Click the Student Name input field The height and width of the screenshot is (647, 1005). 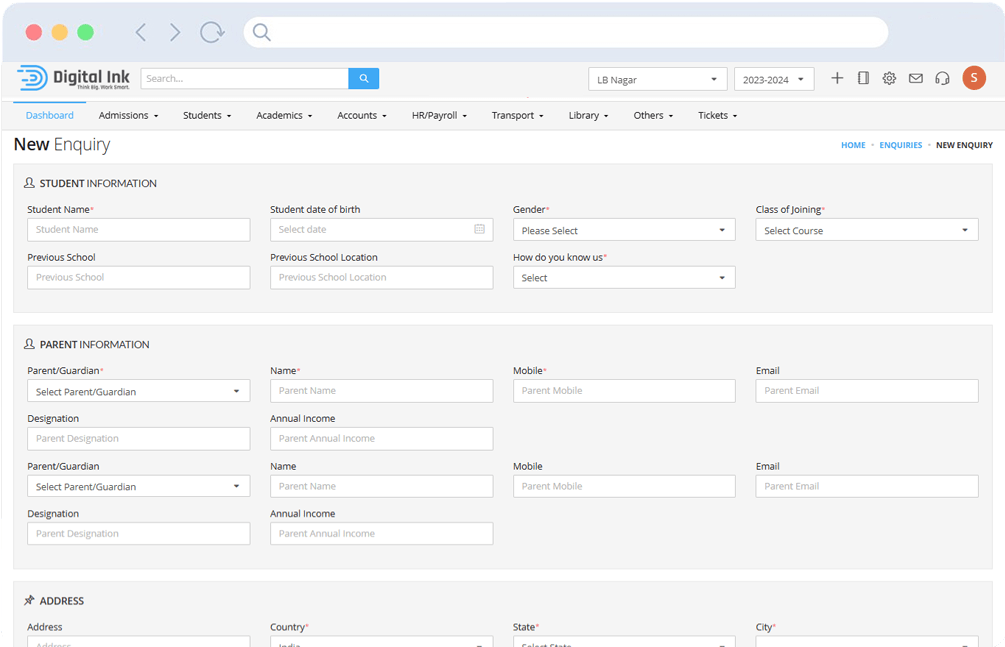138,230
